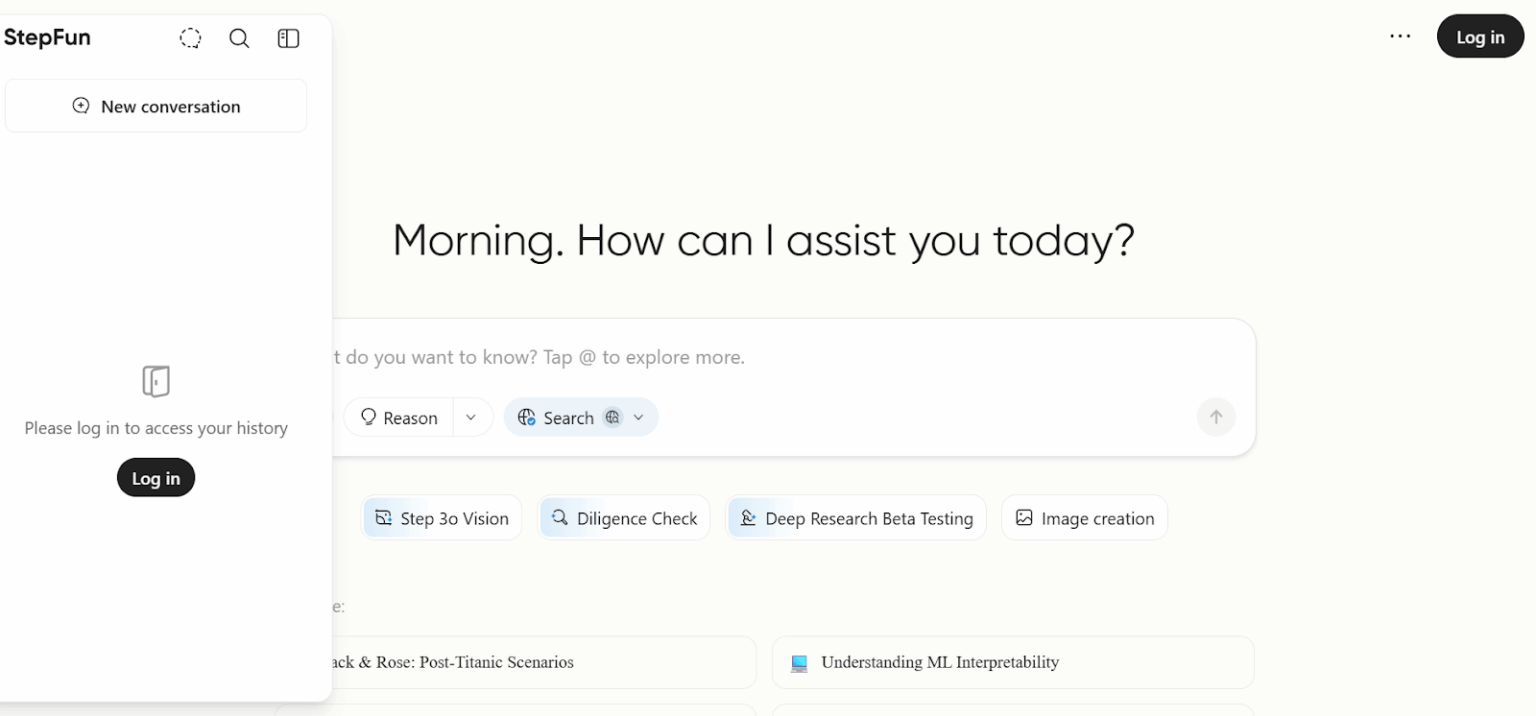This screenshot has width=1536, height=716.
Task: Select the Diligence Check chip
Action: click(x=624, y=518)
